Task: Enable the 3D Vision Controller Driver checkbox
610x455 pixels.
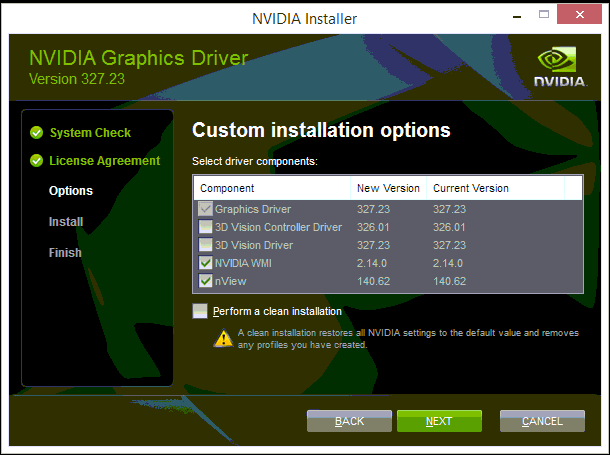Action: pos(205,227)
